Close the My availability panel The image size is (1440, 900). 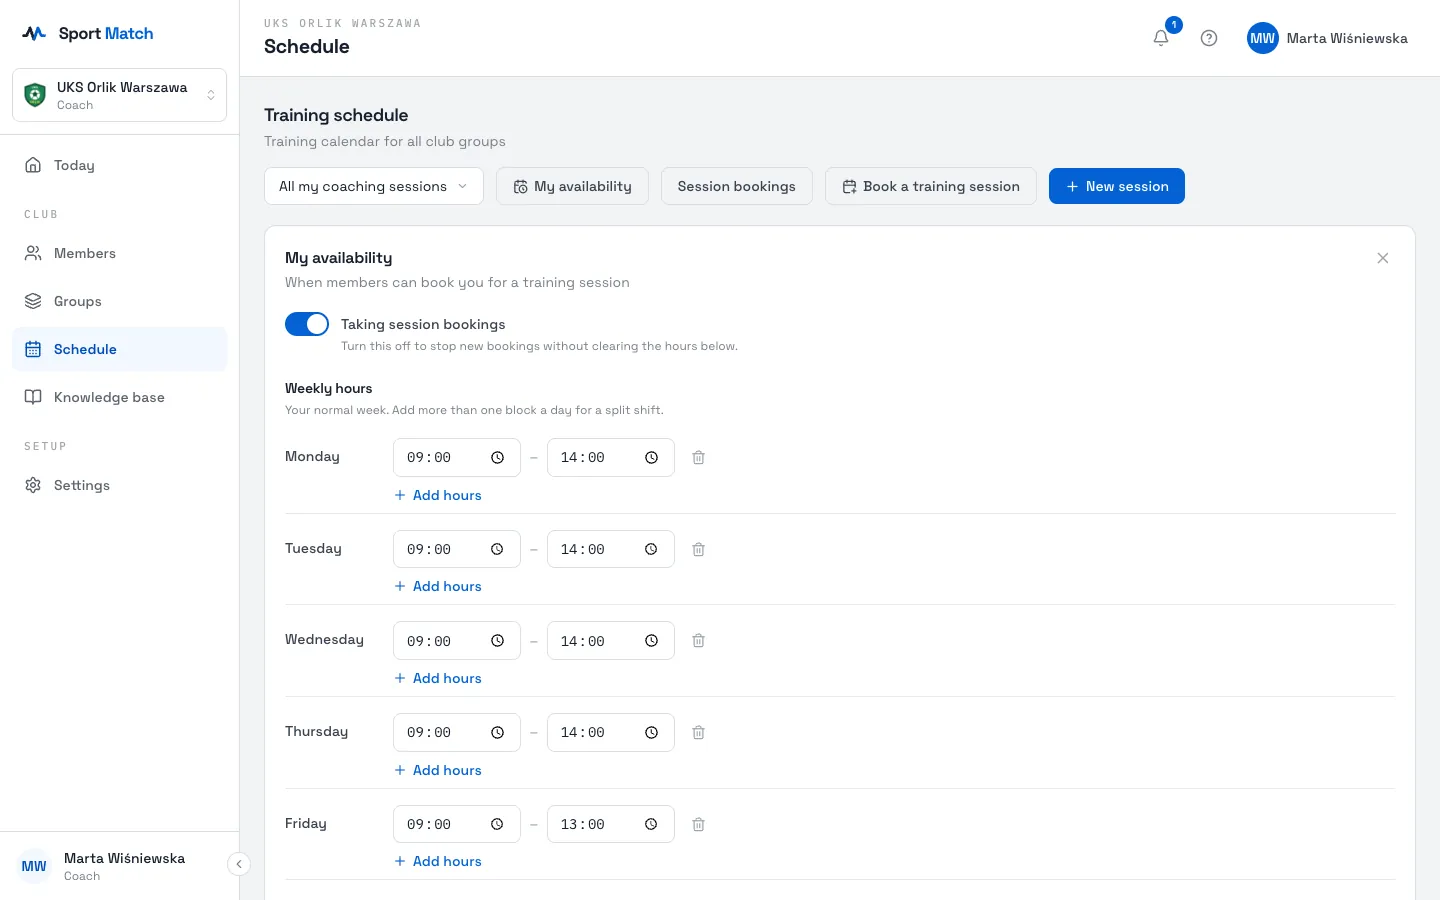click(1383, 258)
